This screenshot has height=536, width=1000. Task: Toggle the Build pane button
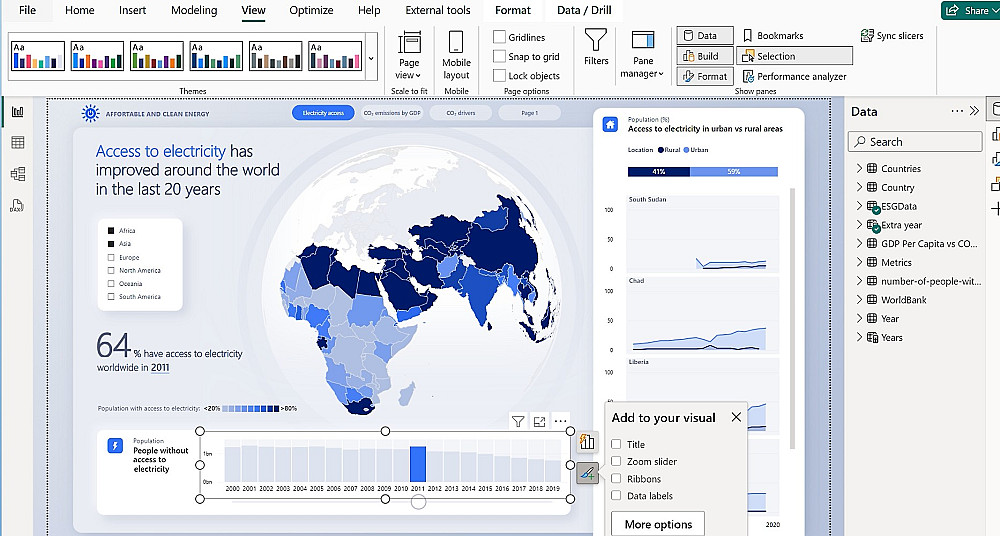pos(705,56)
